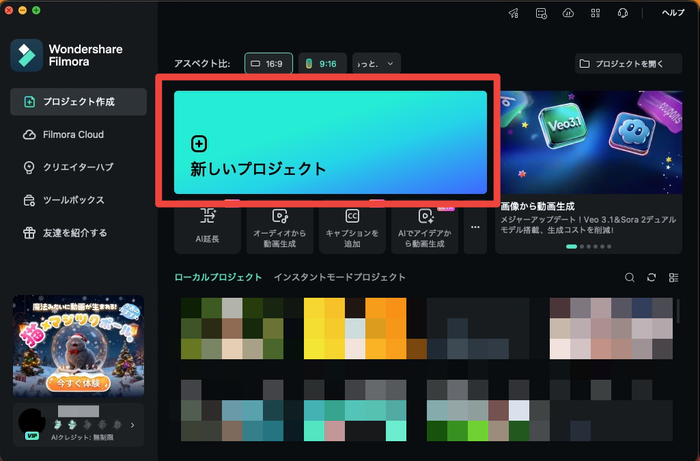Open the headset customer support icon
Image resolution: width=700 pixels, height=461 pixels.
(623, 13)
